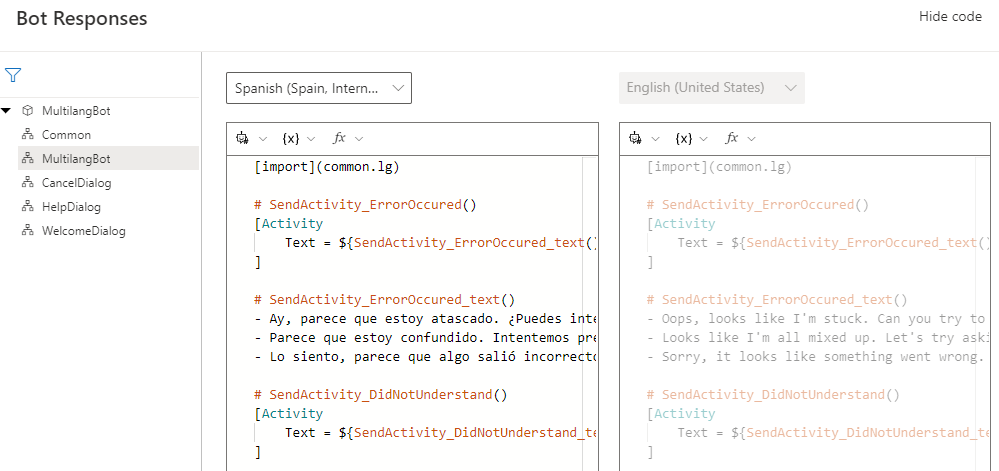Open WelcomeDialog in the navigation tree
The width and height of the screenshot is (999, 471).
pyautogui.click(x=83, y=231)
